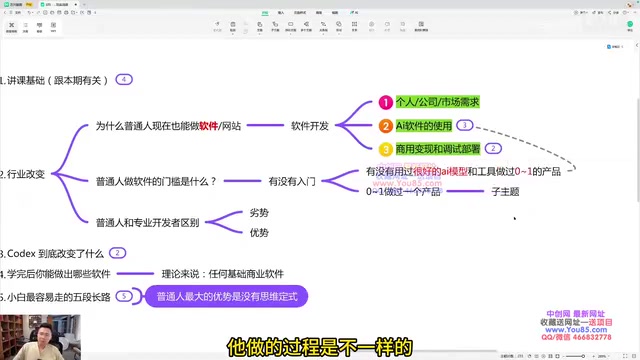Click the undo arrow in quick-access bar
This screenshot has height=360, width=640.
click(29, 13)
